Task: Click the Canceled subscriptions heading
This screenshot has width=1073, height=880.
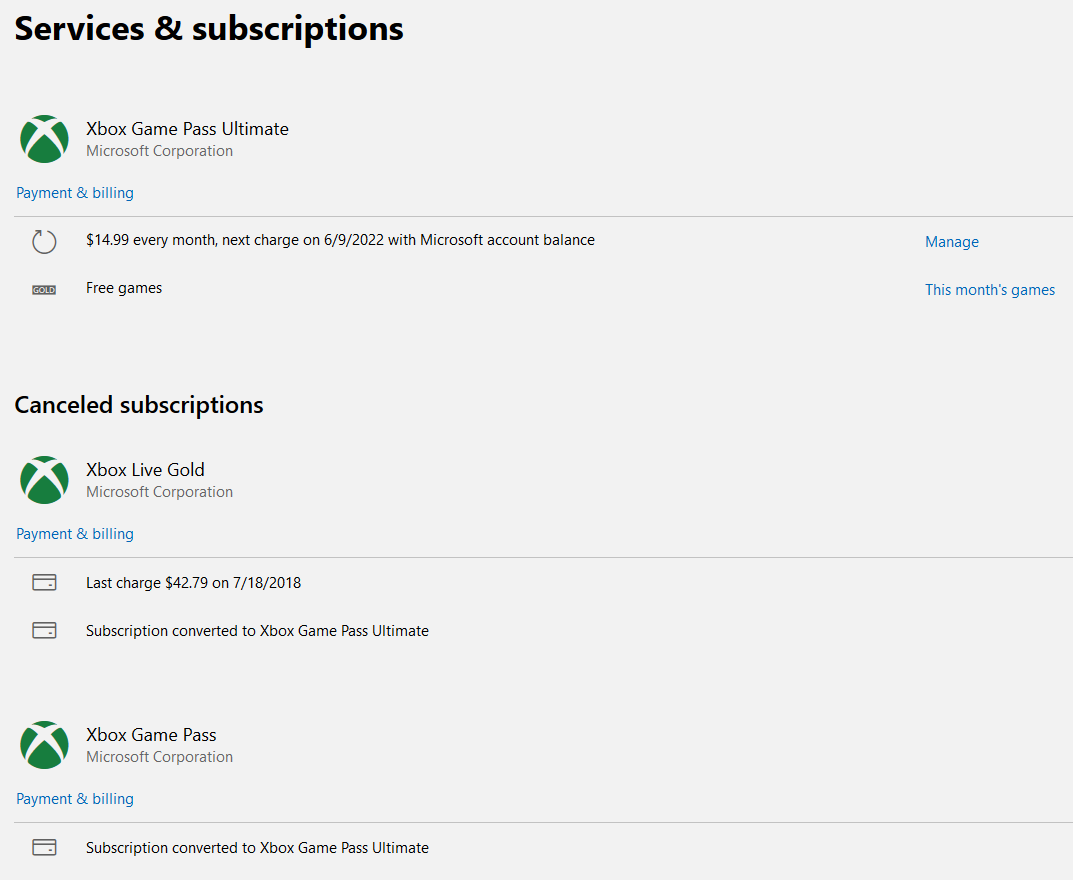Action: (x=139, y=405)
